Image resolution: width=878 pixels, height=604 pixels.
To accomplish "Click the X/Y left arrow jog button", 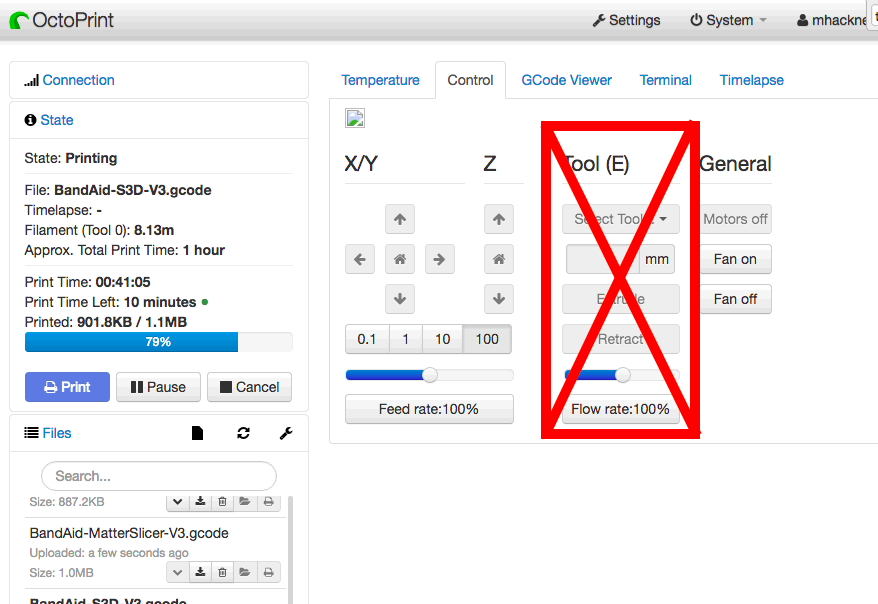I will pyautogui.click(x=360, y=259).
